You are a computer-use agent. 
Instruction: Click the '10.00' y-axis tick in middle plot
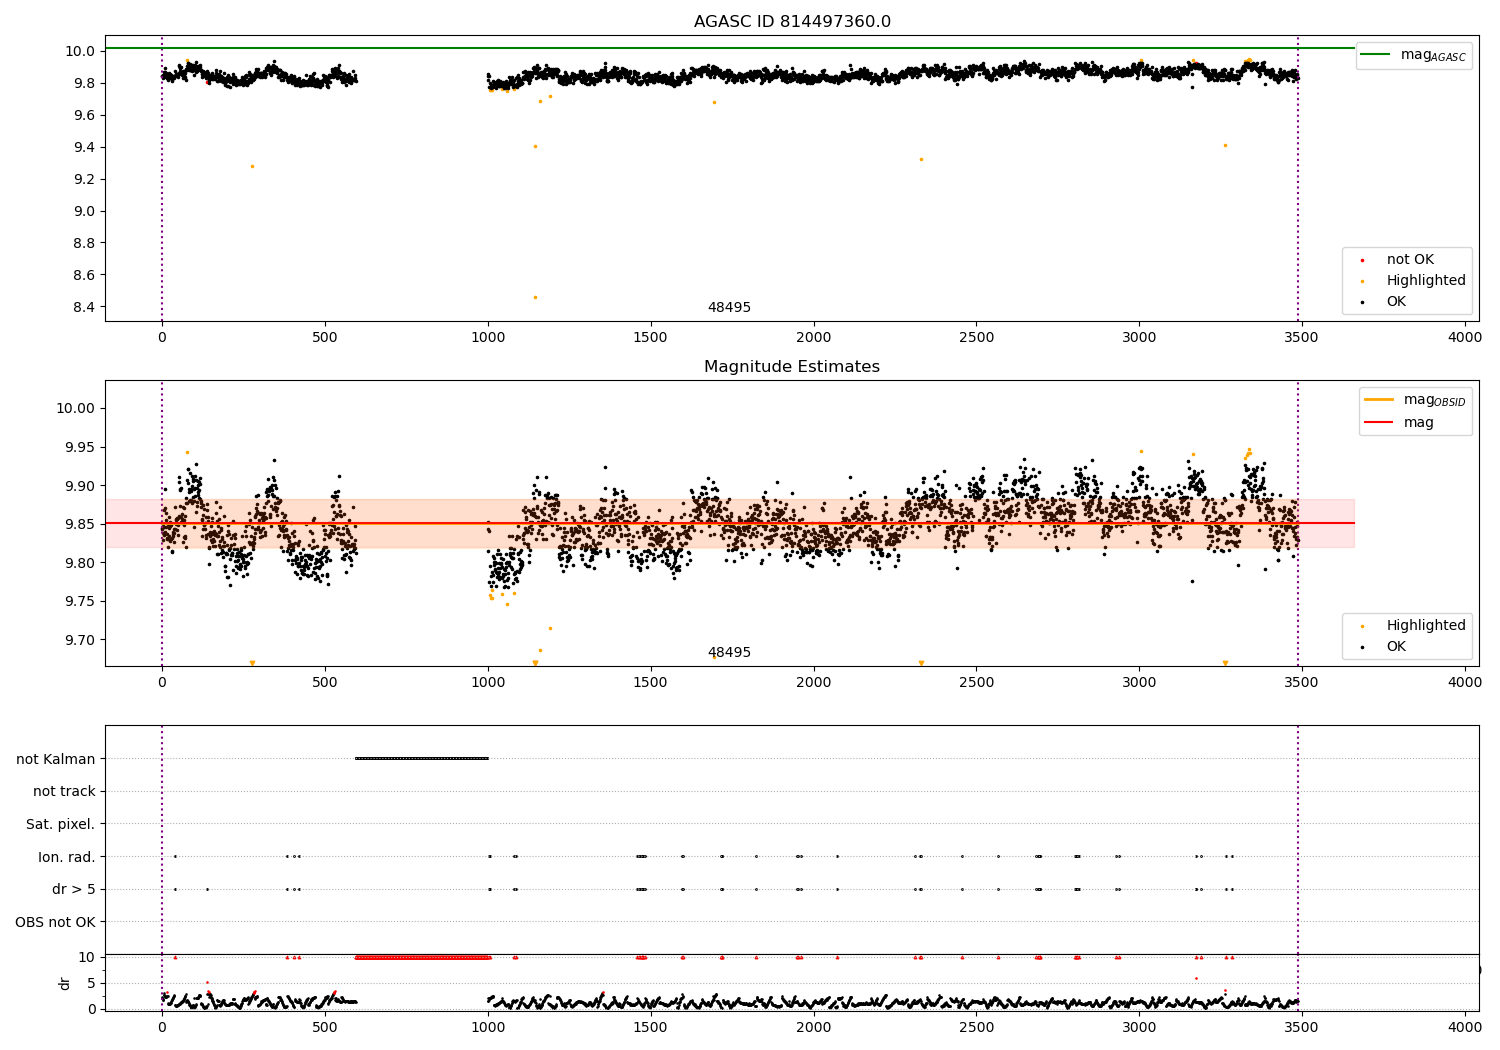point(77,408)
